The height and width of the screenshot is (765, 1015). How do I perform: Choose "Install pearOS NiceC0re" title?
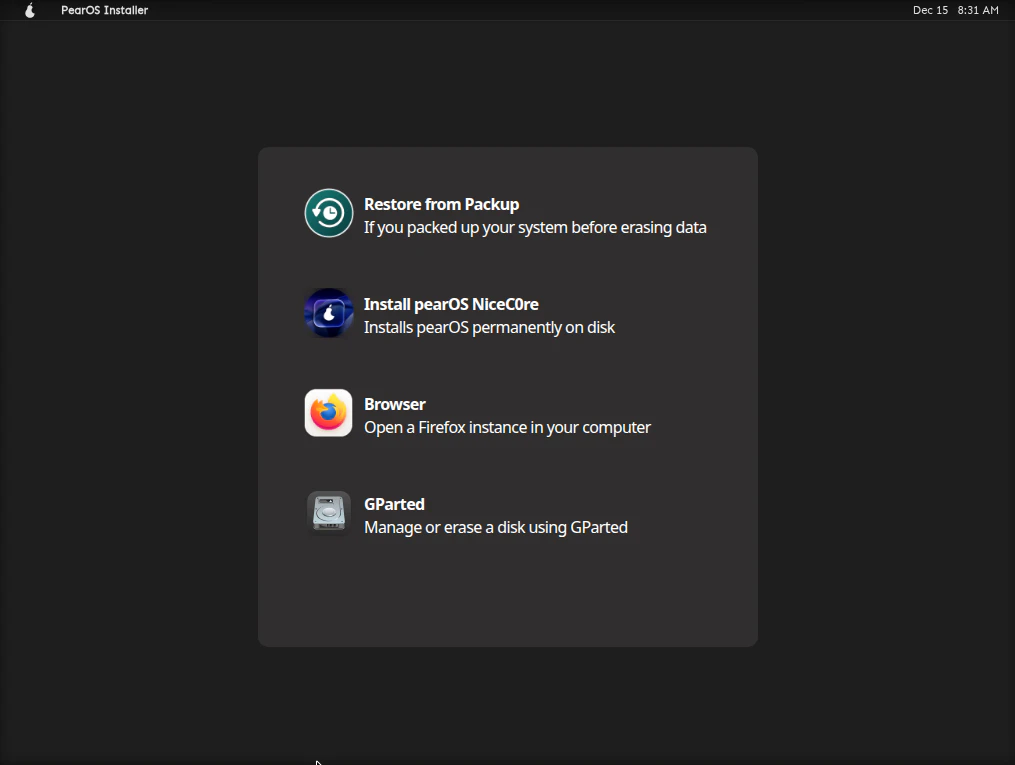pyautogui.click(x=451, y=304)
